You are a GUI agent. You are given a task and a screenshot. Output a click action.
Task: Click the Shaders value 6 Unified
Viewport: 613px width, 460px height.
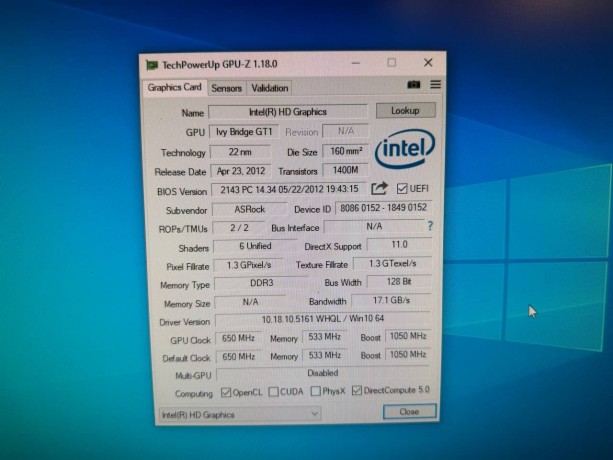(255, 246)
